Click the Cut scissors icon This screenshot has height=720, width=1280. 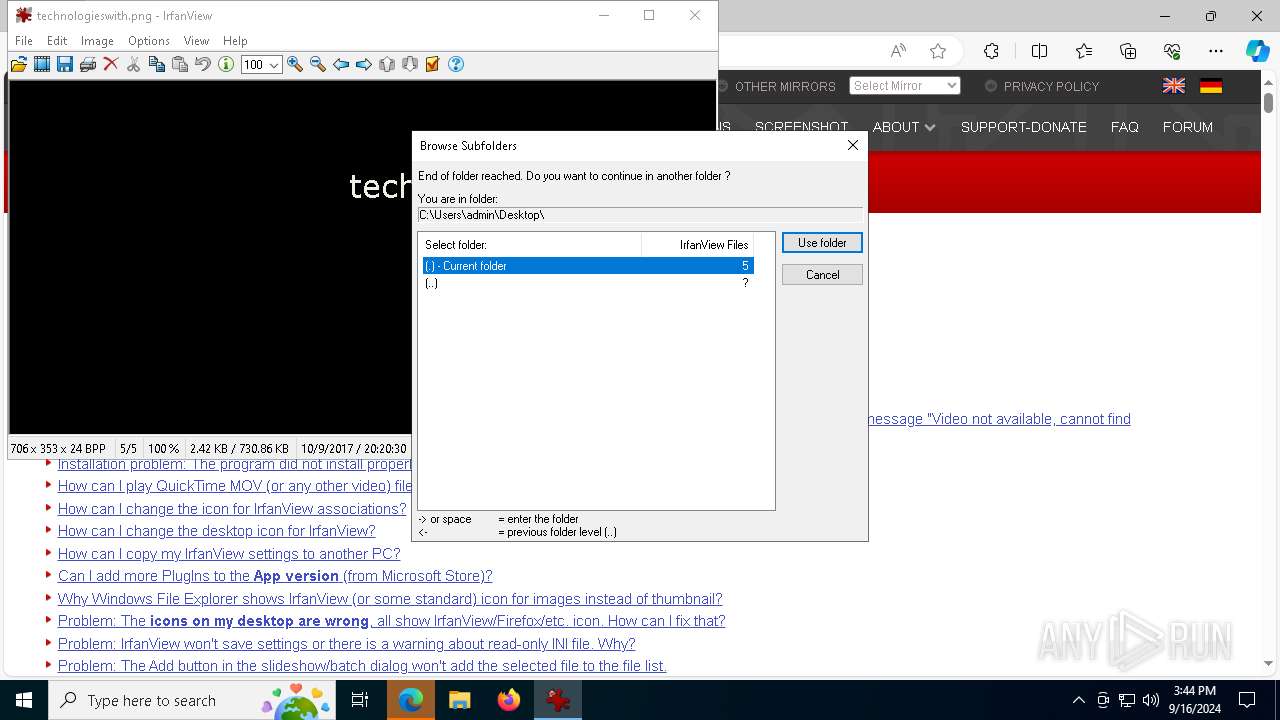(x=133, y=64)
